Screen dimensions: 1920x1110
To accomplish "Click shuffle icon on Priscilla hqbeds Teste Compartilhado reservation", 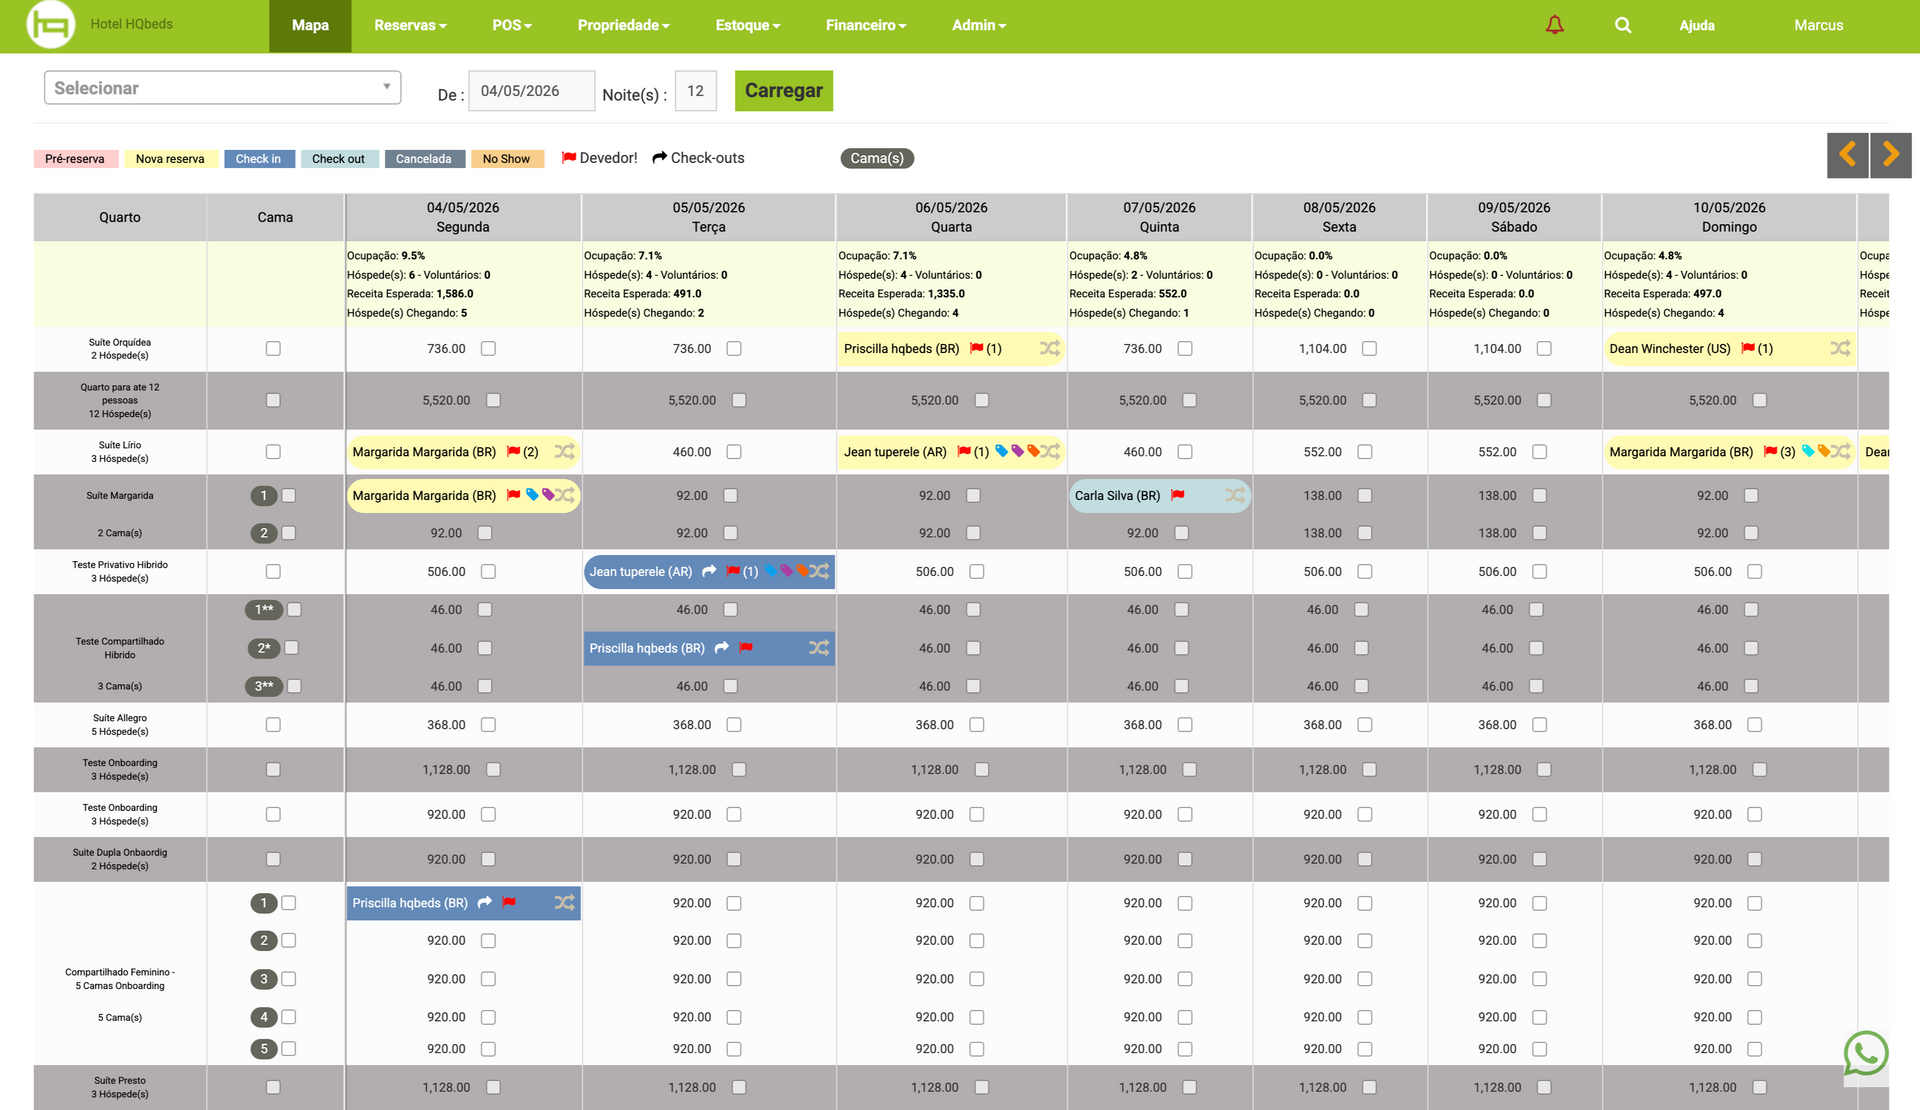I will pyautogui.click(x=819, y=648).
